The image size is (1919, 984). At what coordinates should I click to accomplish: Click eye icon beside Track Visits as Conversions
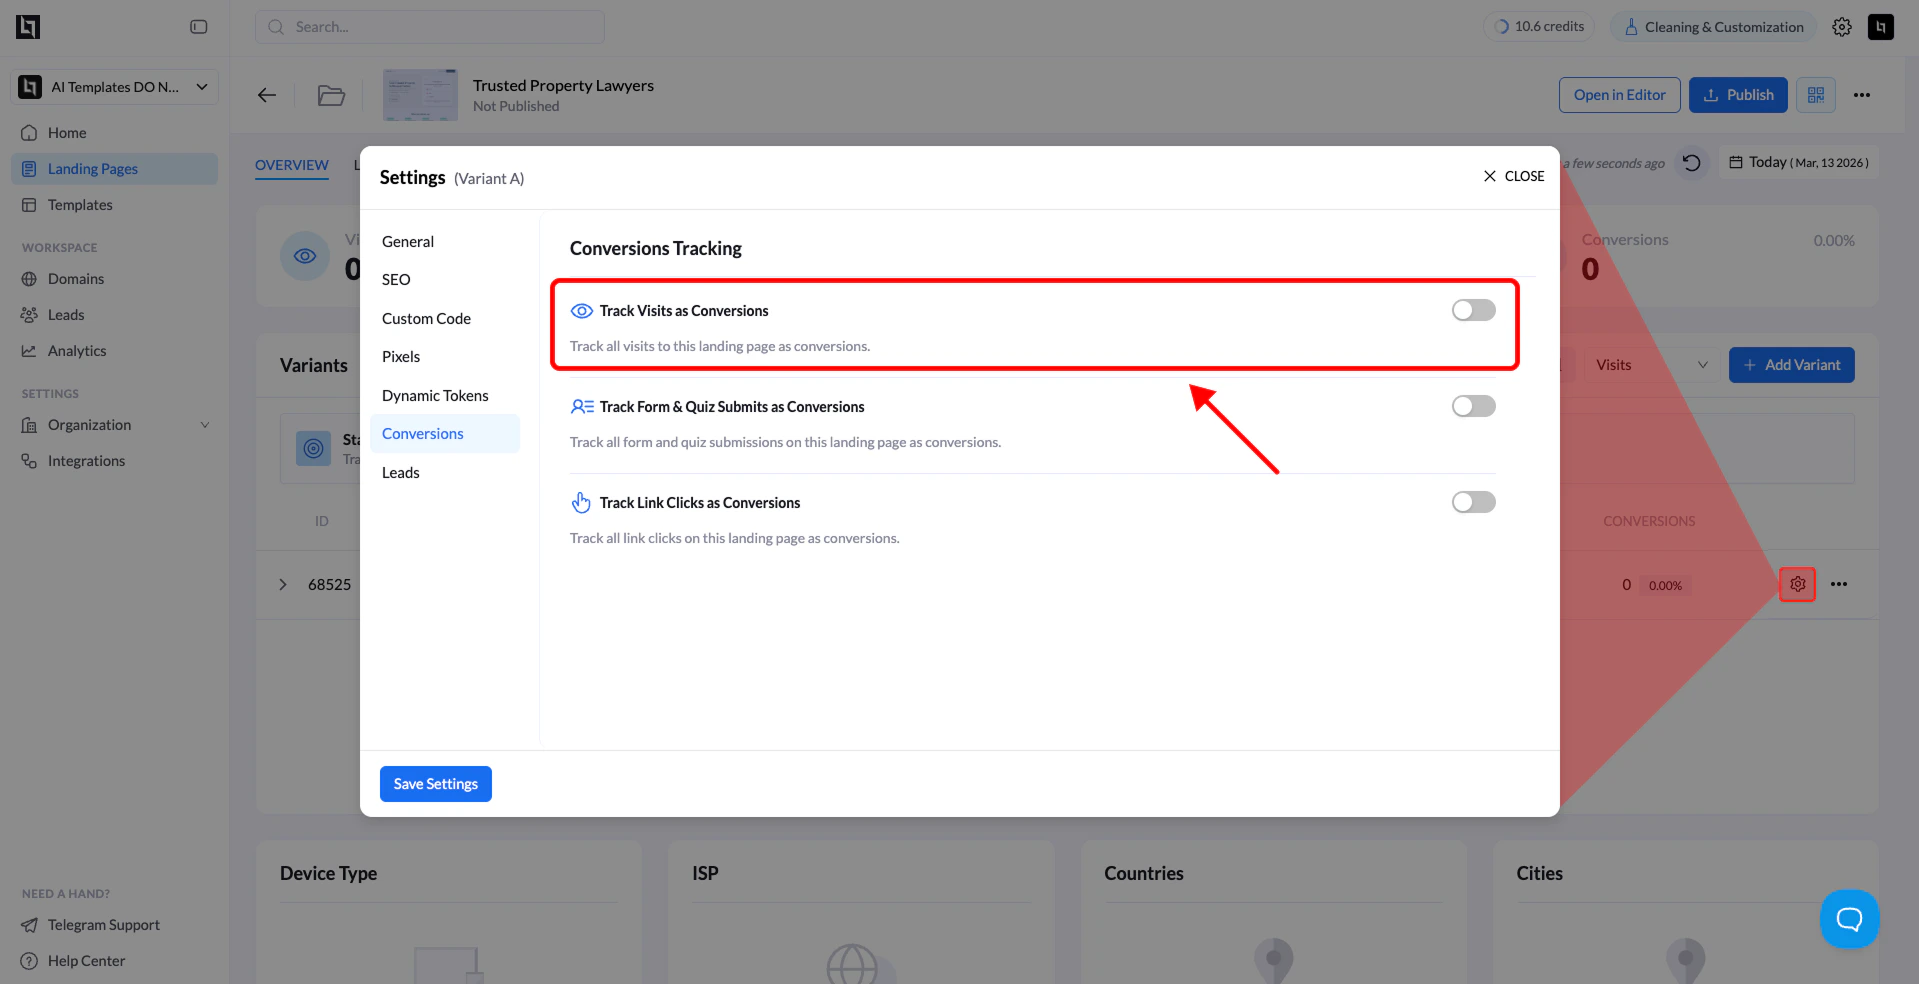(582, 311)
